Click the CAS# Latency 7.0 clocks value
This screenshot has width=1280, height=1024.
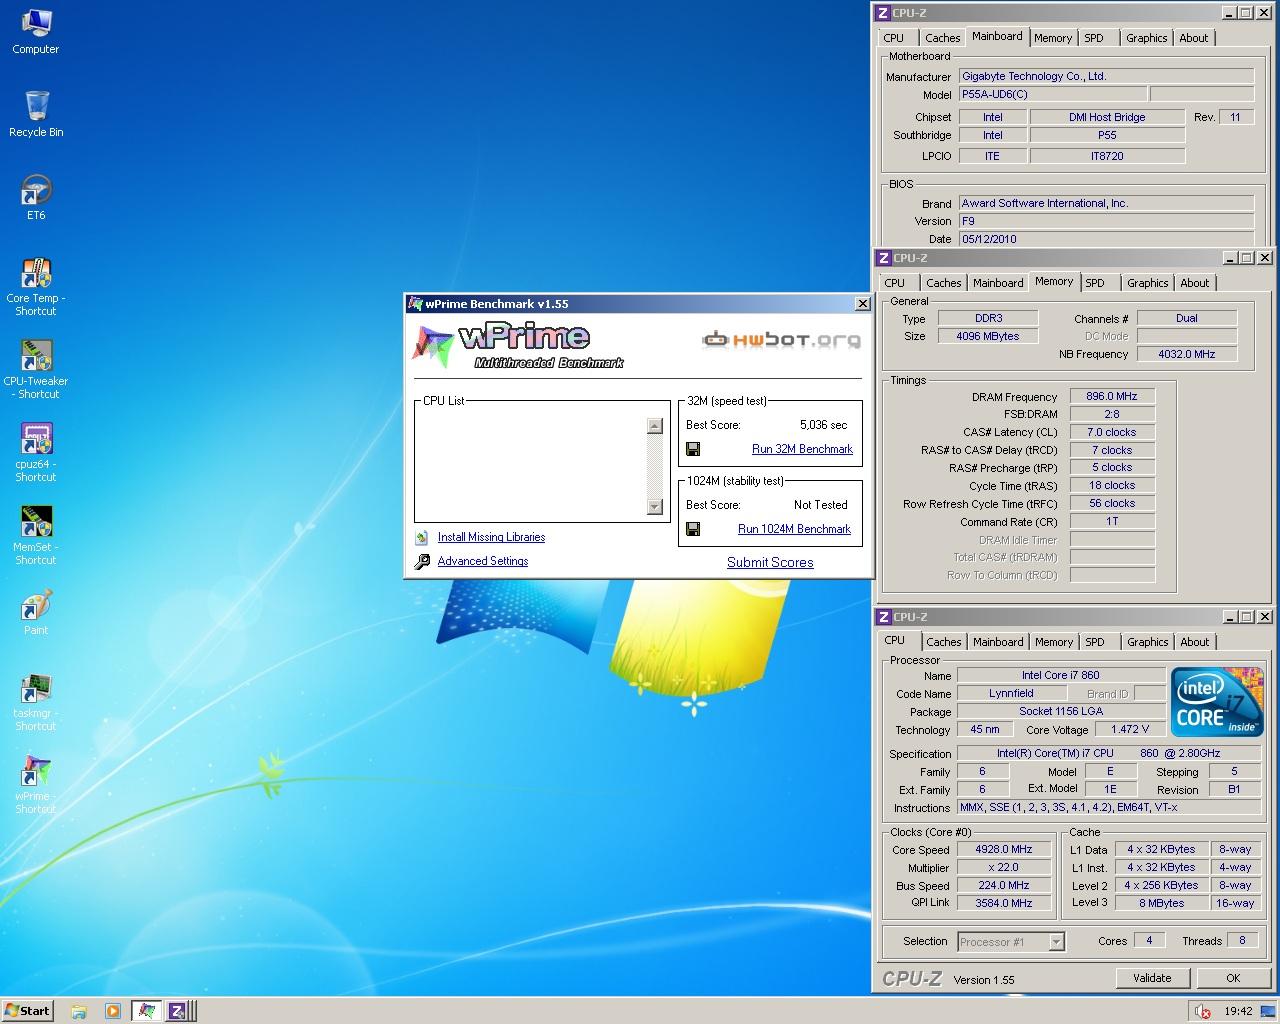(1112, 432)
